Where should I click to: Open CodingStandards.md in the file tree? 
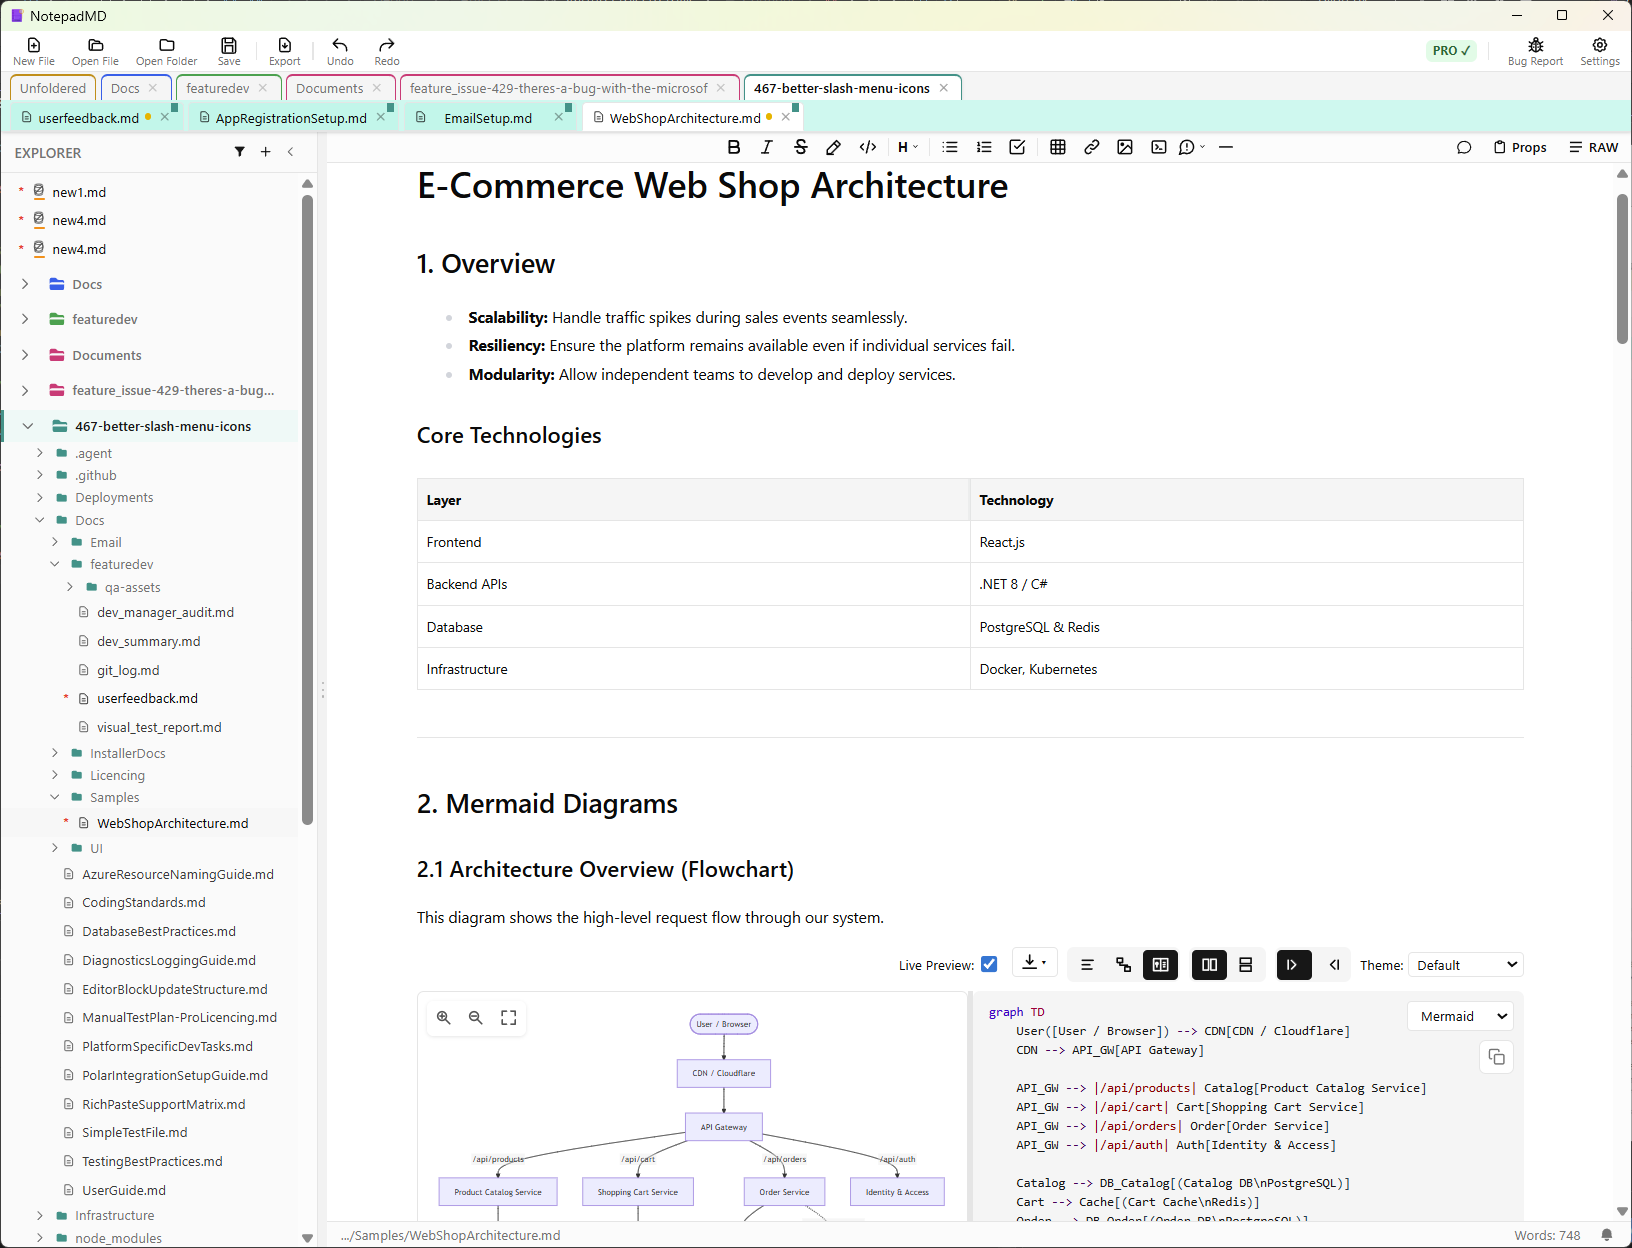pyautogui.click(x=144, y=902)
